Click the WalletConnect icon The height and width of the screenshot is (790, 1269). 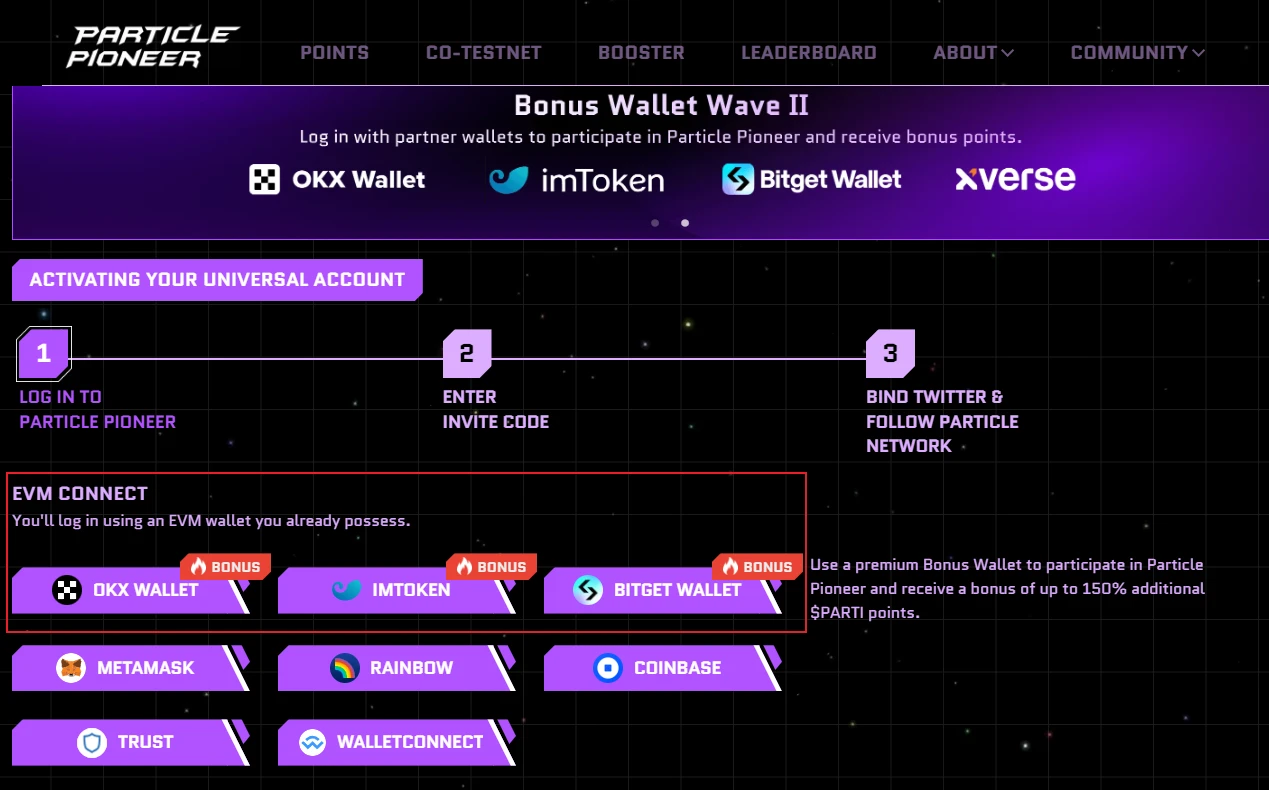click(x=313, y=742)
